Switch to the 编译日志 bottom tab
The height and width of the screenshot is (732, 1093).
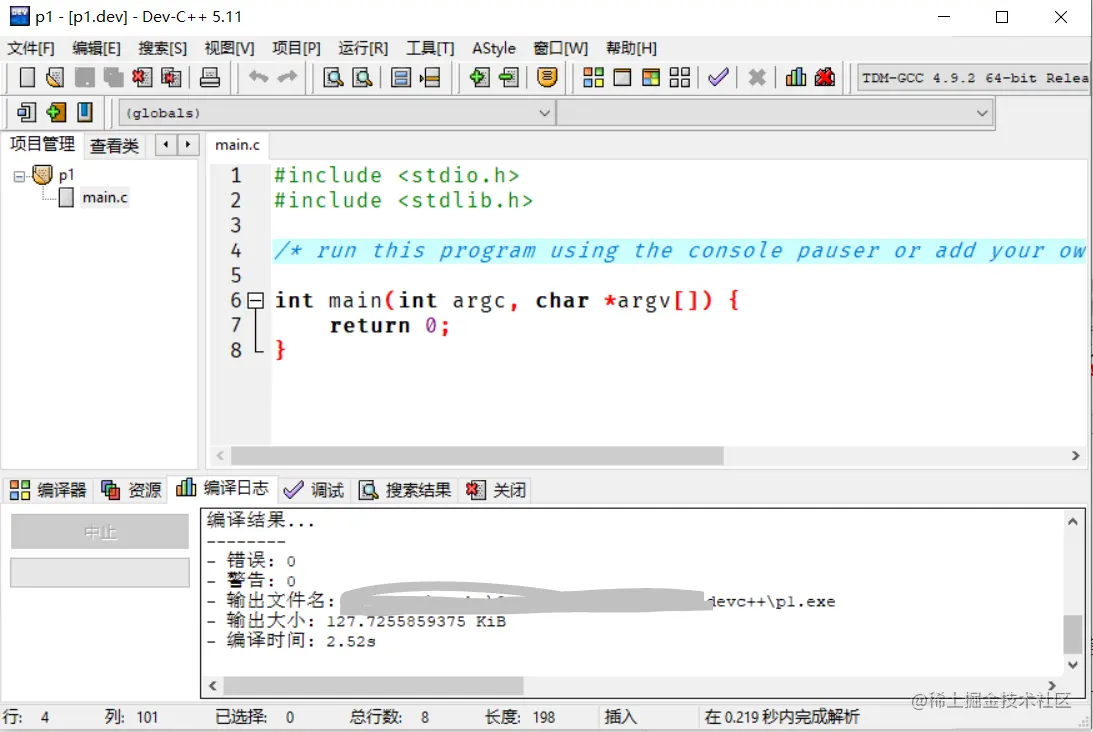(222, 488)
